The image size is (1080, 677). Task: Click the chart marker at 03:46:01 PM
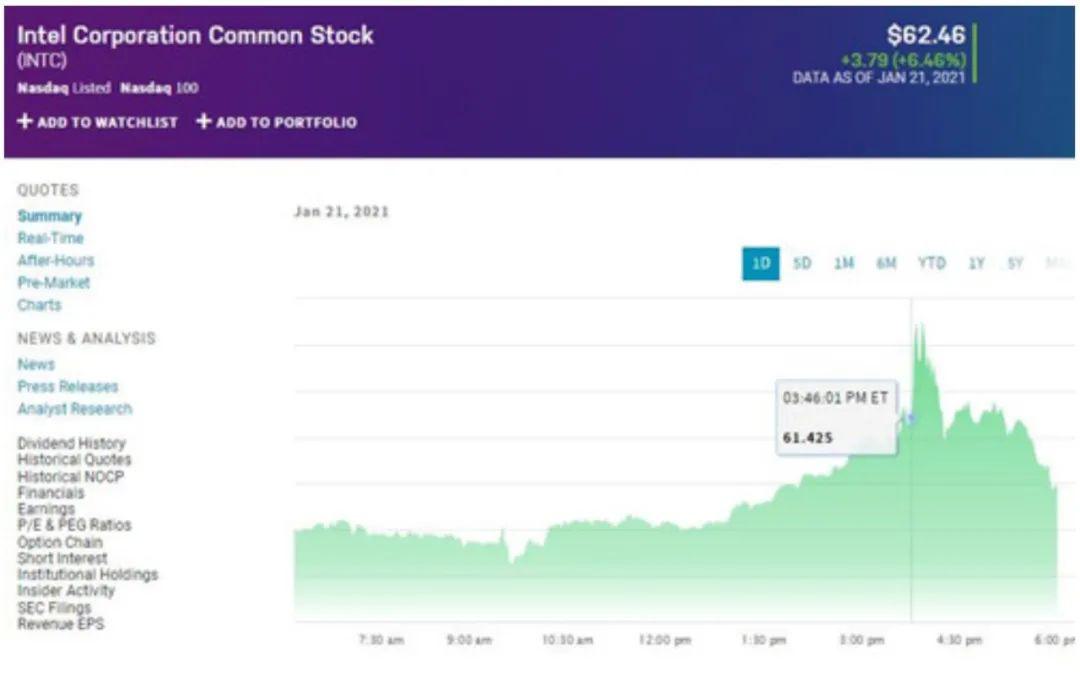pyautogui.click(x=910, y=418)
